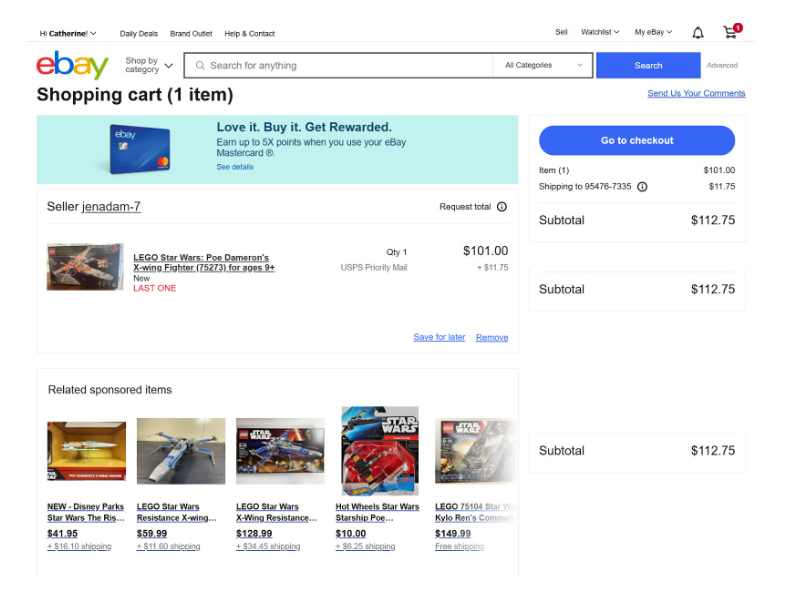Viewport: 811px width, 598px height.
Task: Open Advanced search link
Action: pyautogui.click(x=722, y=65)
